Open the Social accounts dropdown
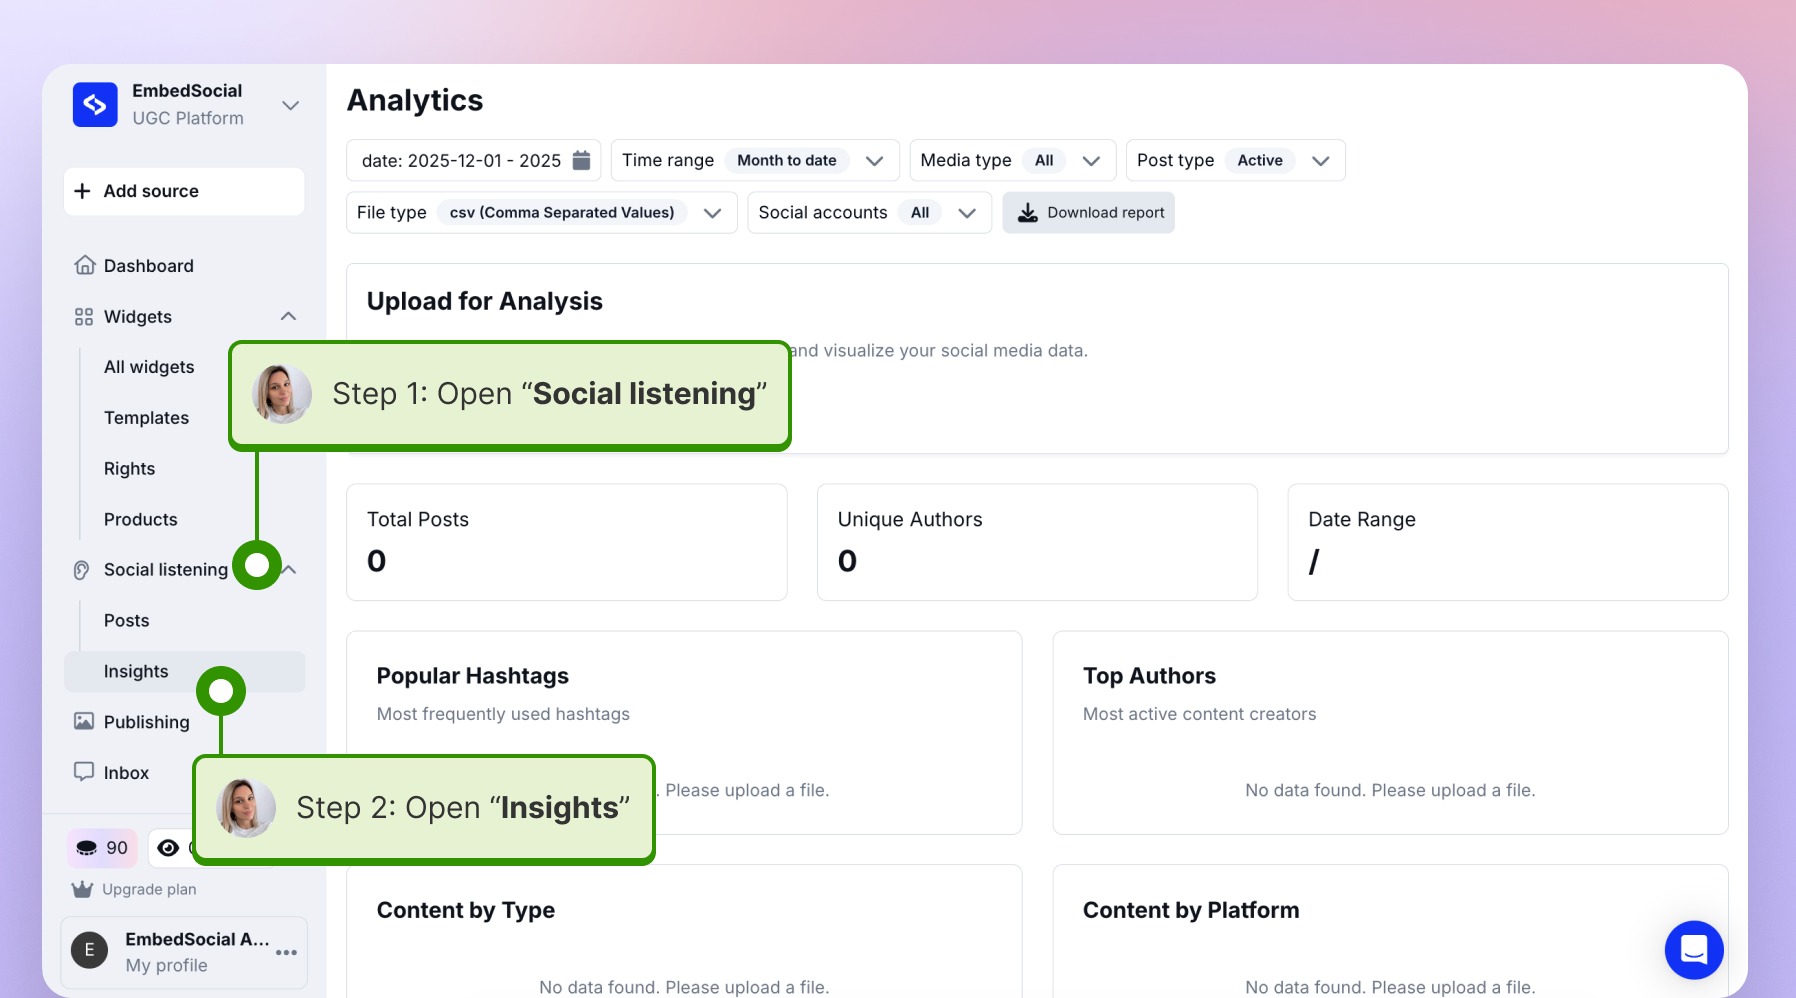The height and width of the screenshot is (998, 1796). 870,212
